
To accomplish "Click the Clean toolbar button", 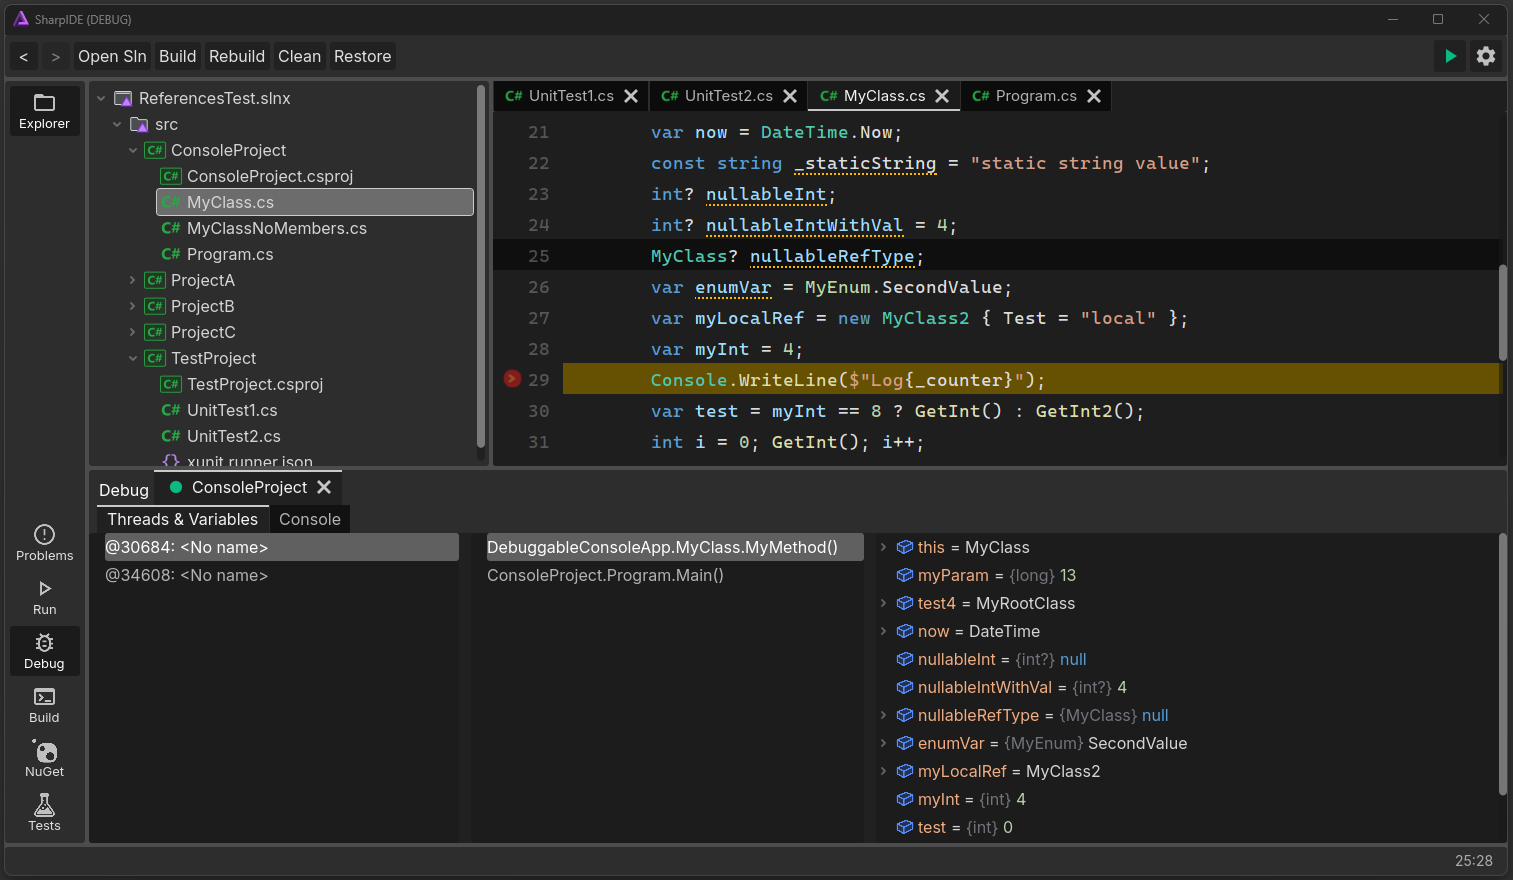I will click(x=300, y=56).
